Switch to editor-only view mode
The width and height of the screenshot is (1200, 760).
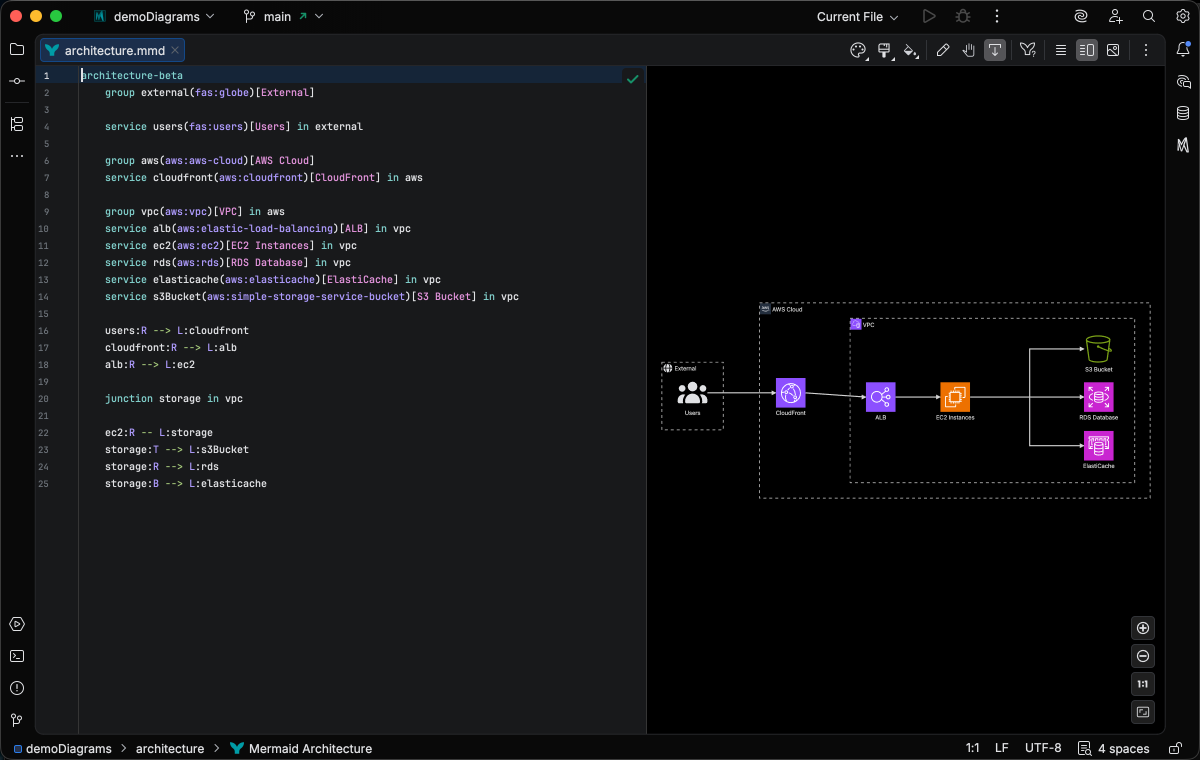point(1061,50)
